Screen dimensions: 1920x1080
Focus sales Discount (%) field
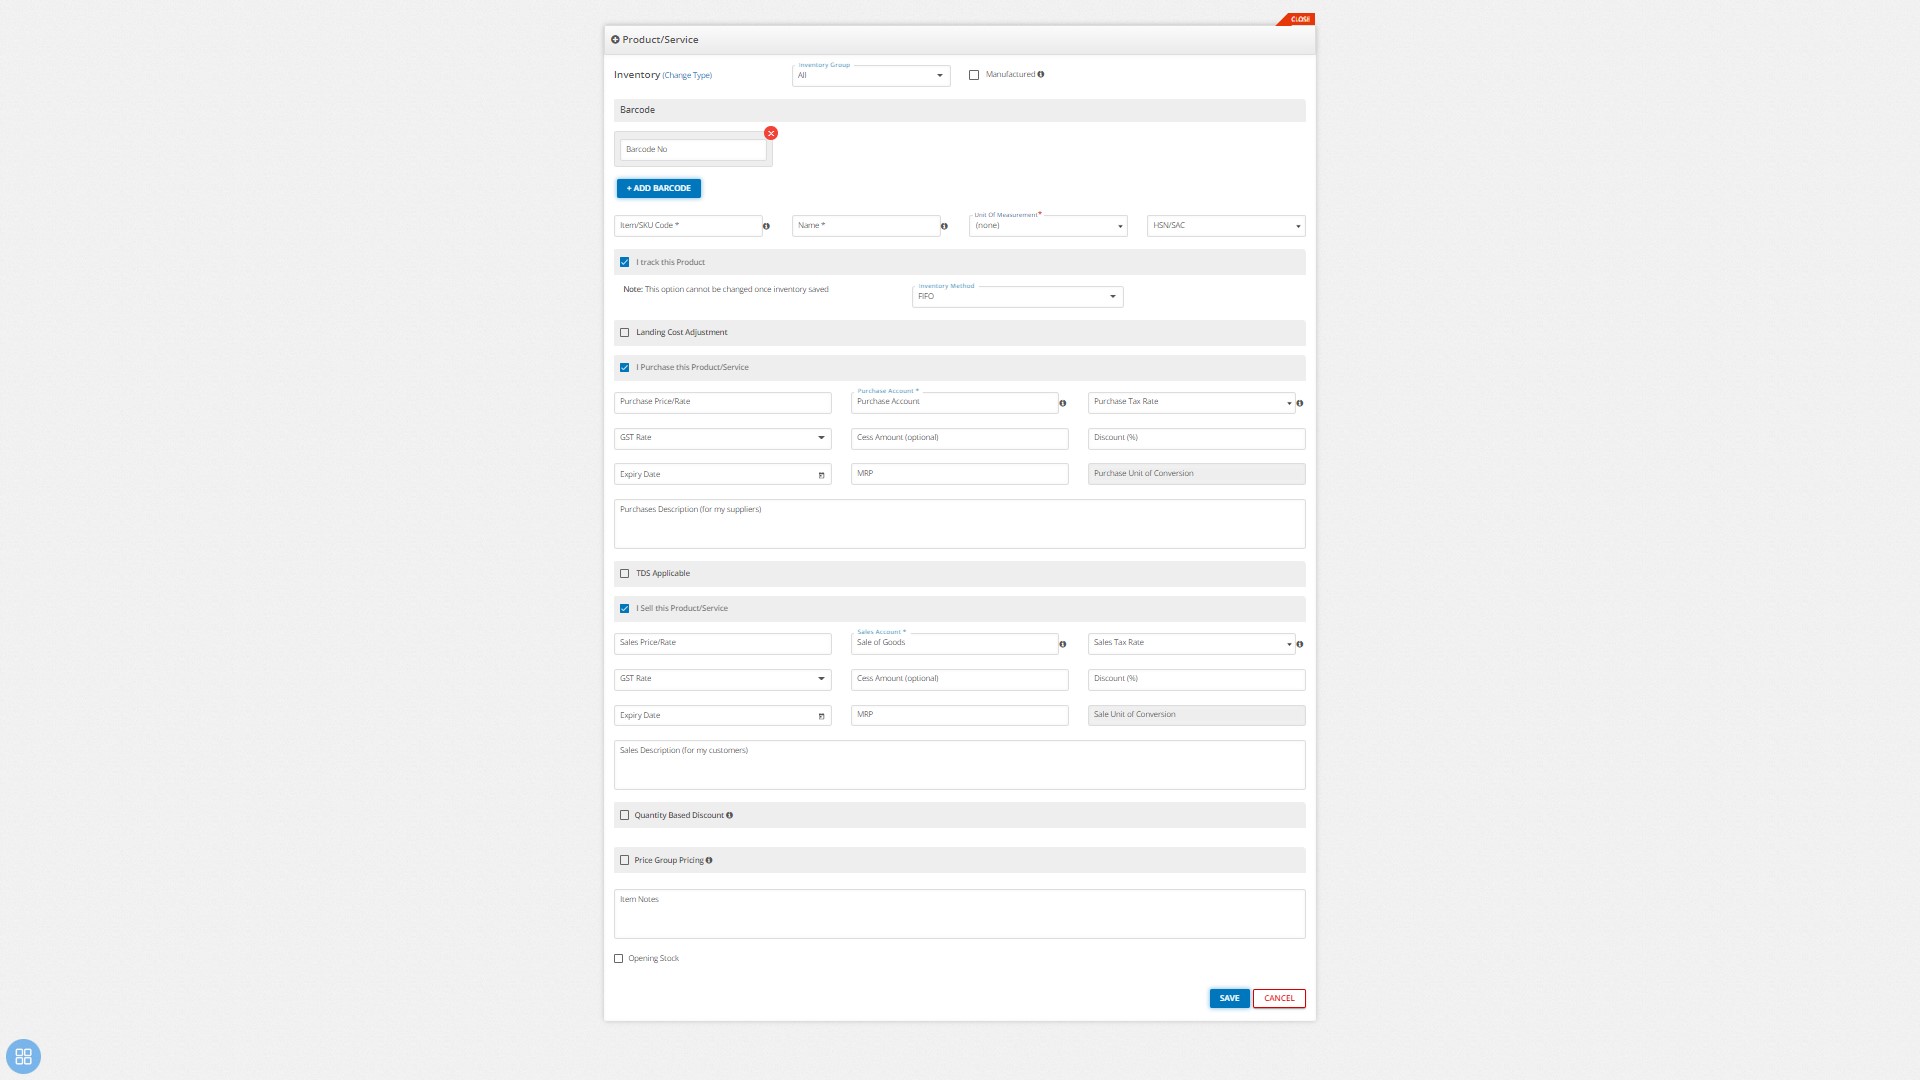[x=1197, y=679]
